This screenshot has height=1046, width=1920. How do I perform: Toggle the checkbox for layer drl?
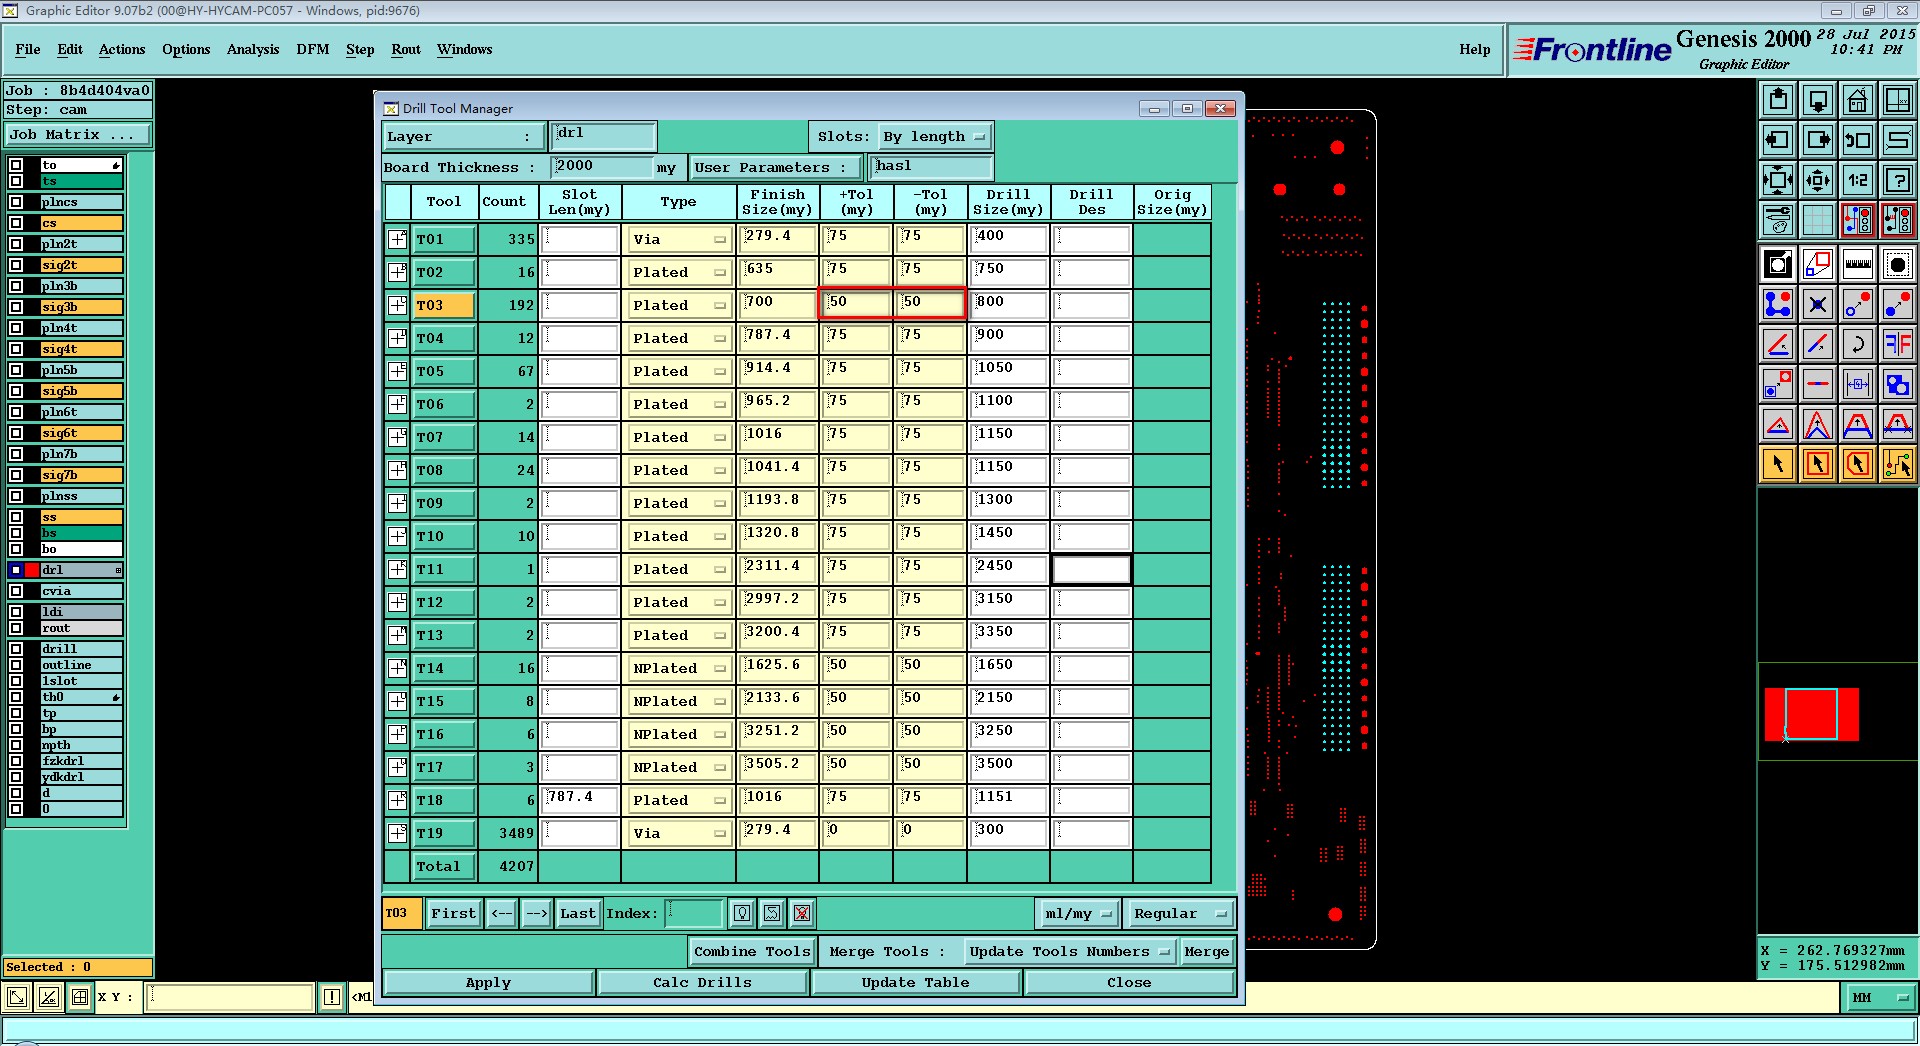[x=16, y=570]
